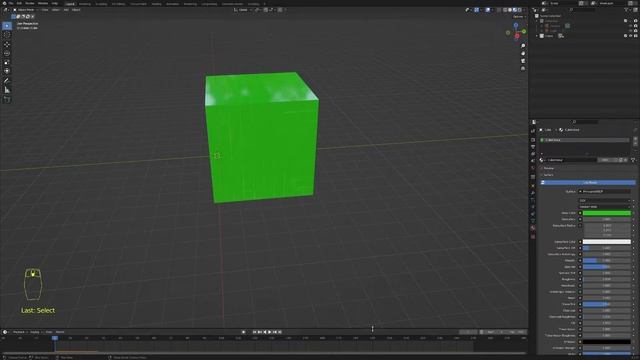Open the Material properties tab icon
640x360 pixels.
533,228
